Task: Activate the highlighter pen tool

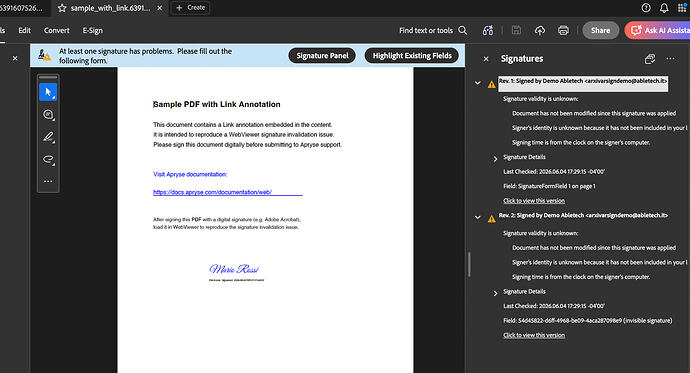Action: click(48, 137)
